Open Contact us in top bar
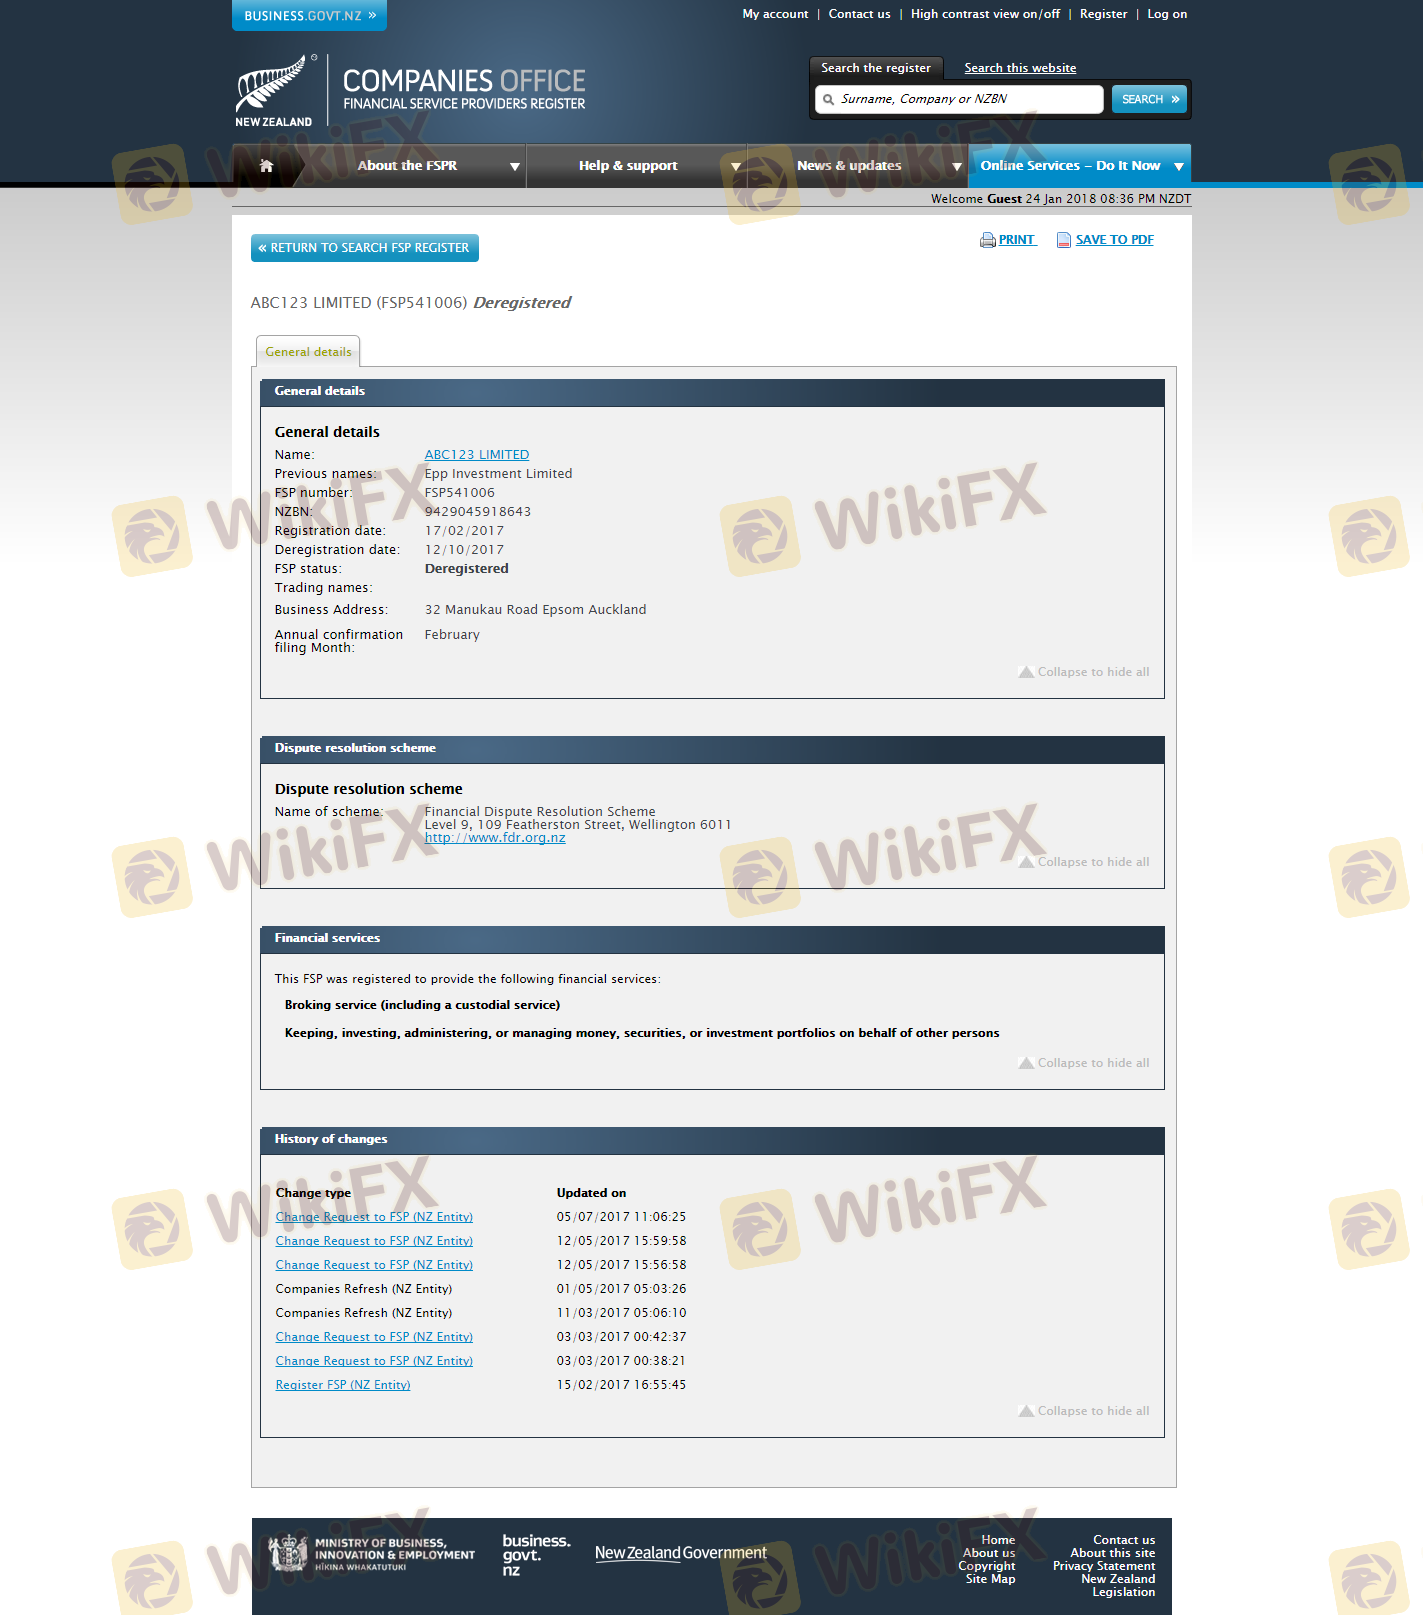The image size is (1423, 1615). tap(859, 14)
